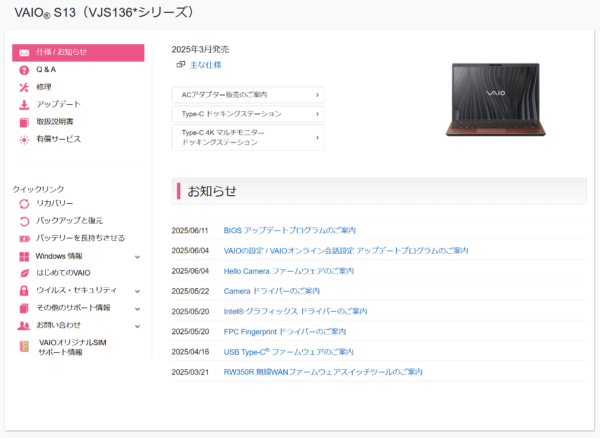Click the Type-C 4K マルチモニター docking station button
600x438 pixels.
(248, 137)
